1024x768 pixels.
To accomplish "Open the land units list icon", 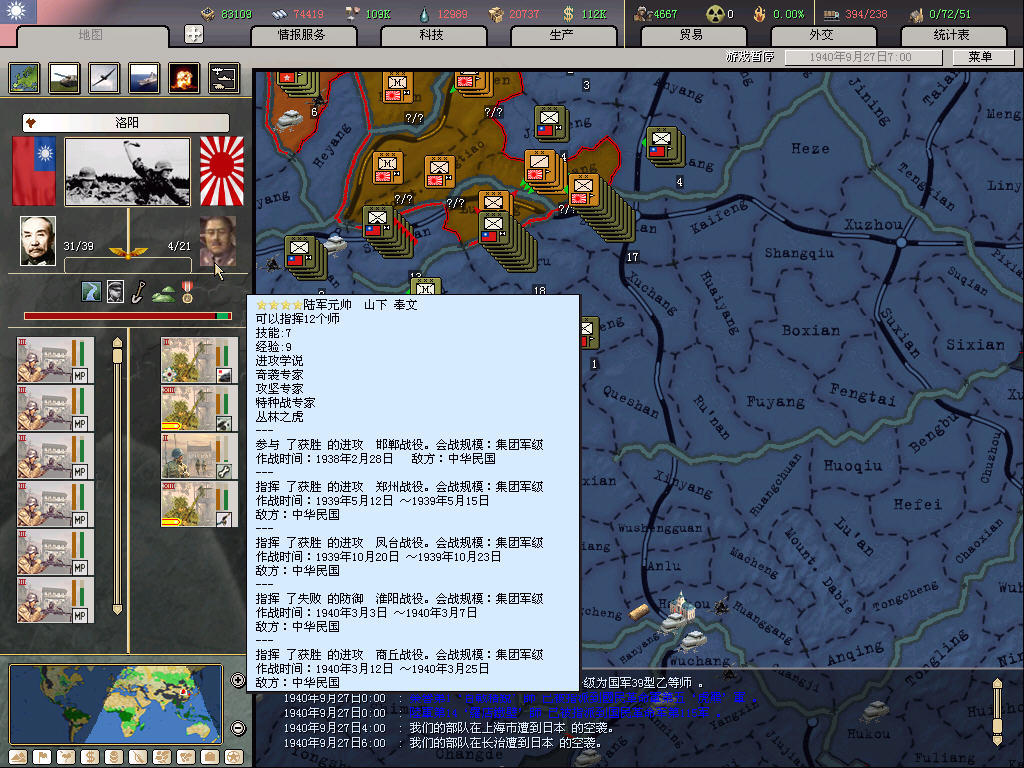I will 64,78.
